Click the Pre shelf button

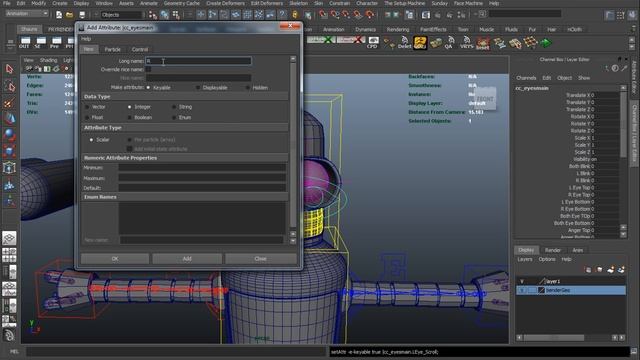coord(56,42)
